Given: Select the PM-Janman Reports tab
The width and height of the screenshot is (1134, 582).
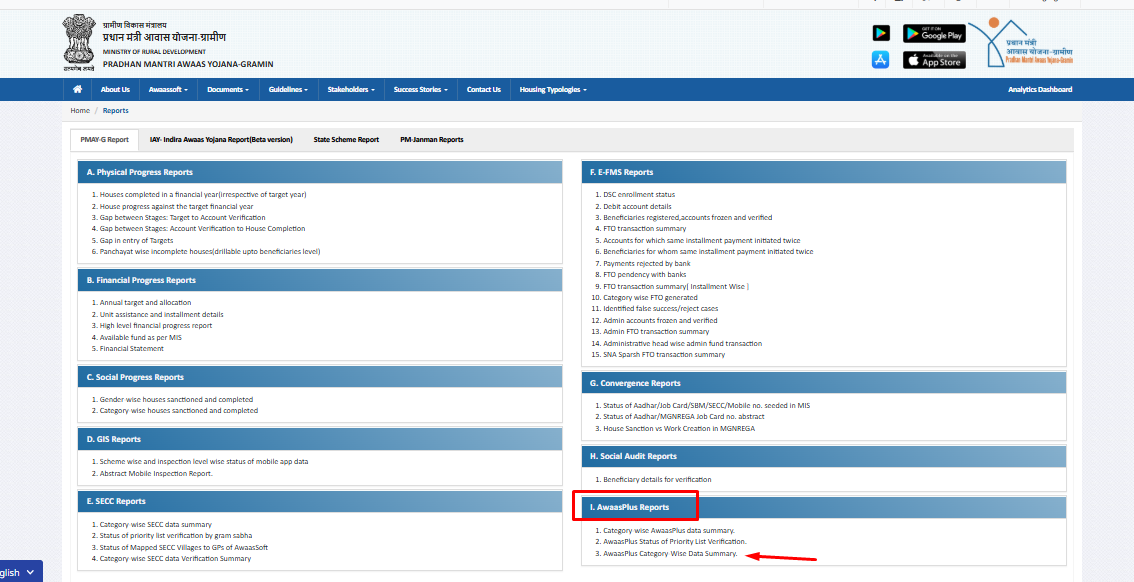Looking at the screenshot, I should pyautogui.click(x=431, y=140).
